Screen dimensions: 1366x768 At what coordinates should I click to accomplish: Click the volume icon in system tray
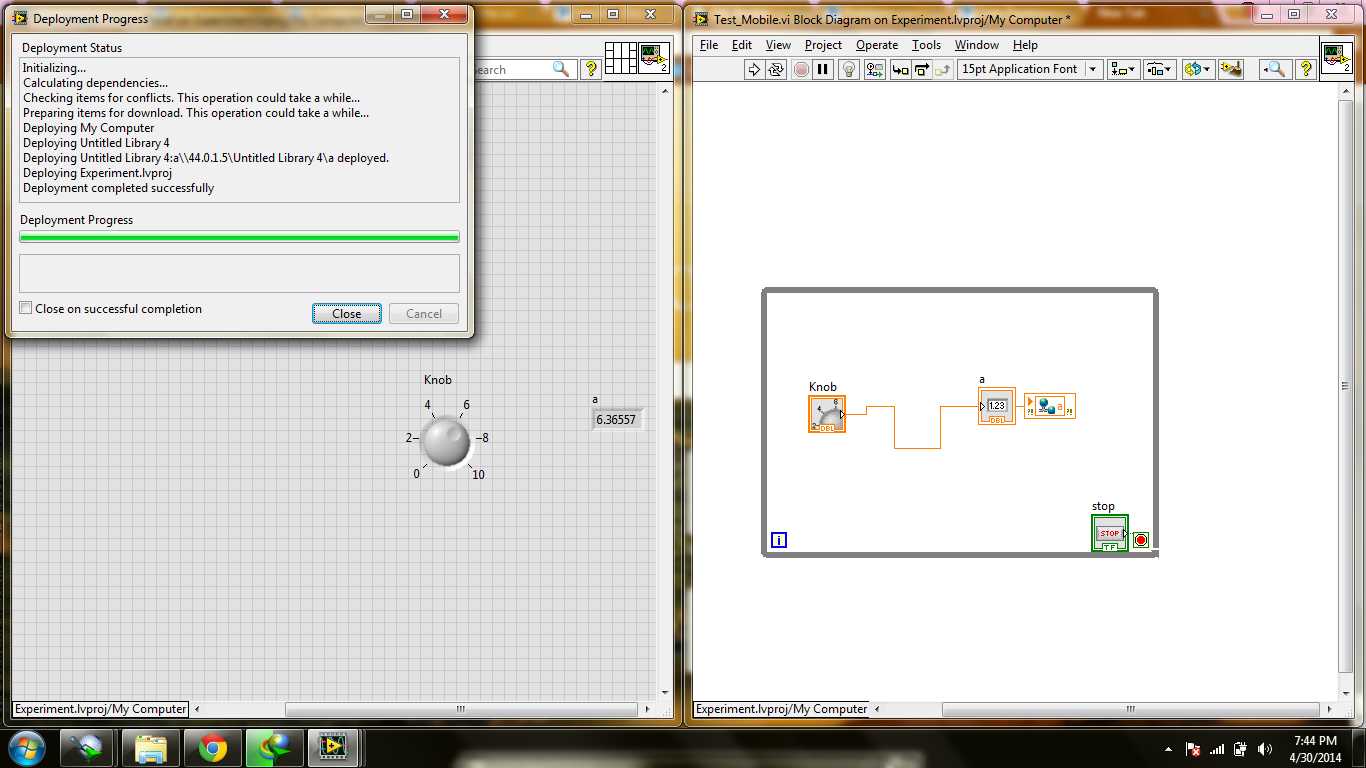click(1266, 749)
